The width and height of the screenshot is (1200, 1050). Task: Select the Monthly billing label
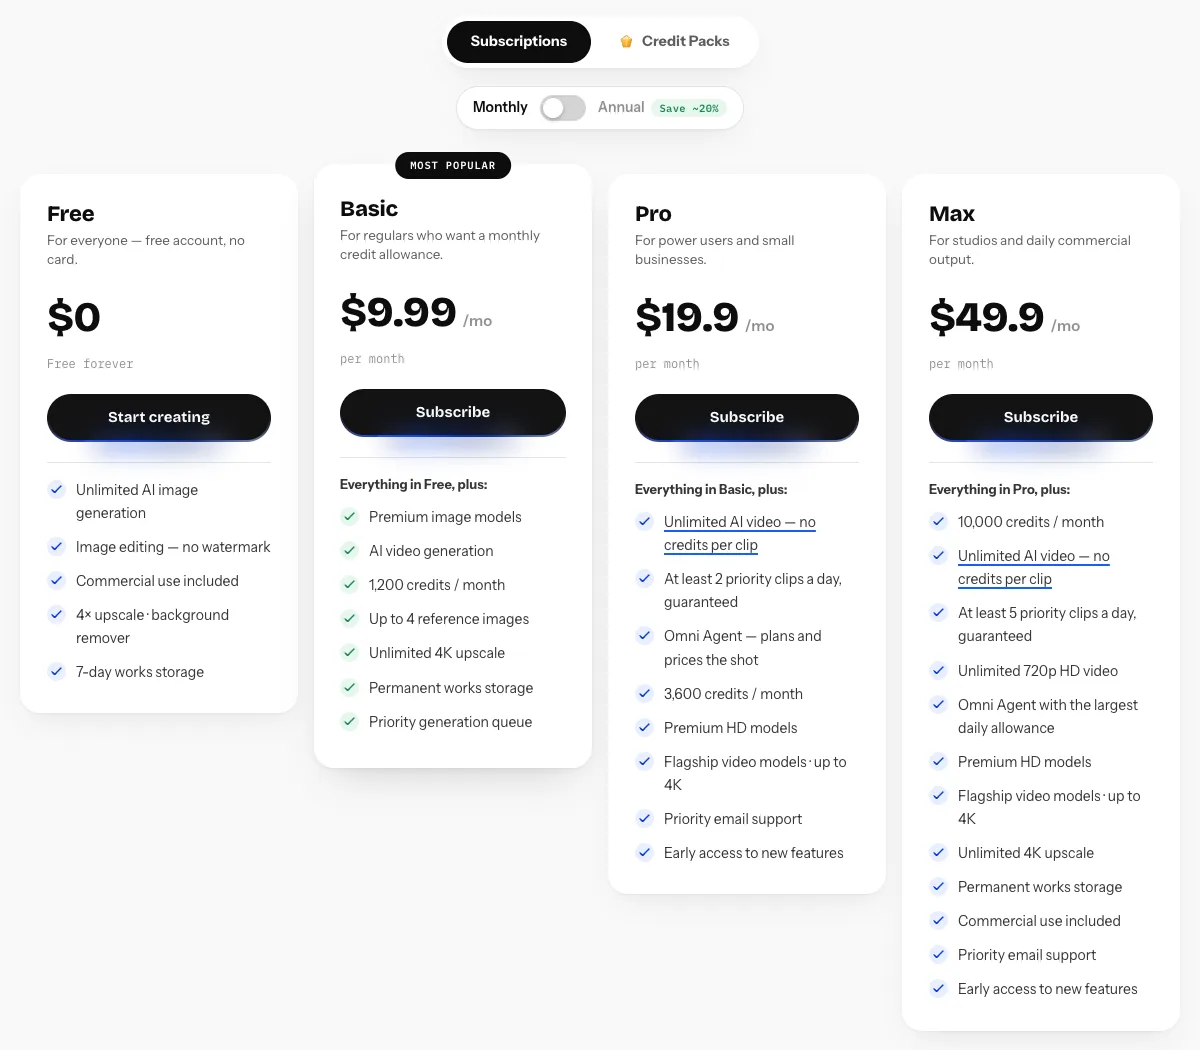pos(500,107)
